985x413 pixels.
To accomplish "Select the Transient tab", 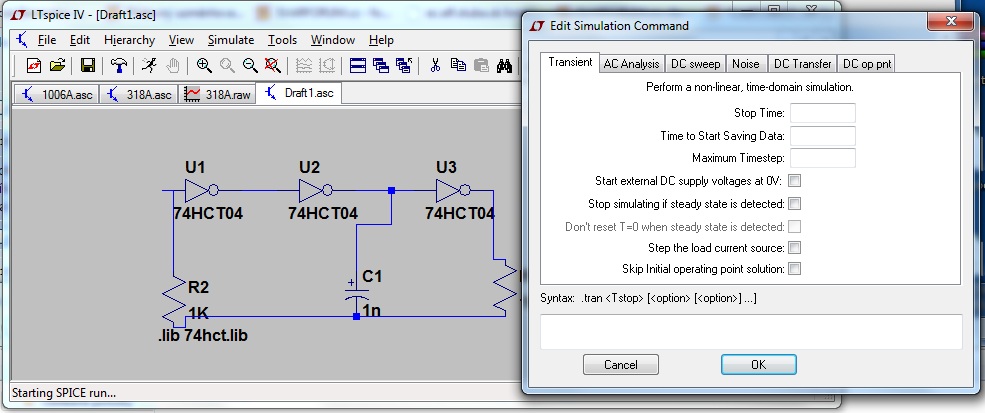I will coord(570,62).
